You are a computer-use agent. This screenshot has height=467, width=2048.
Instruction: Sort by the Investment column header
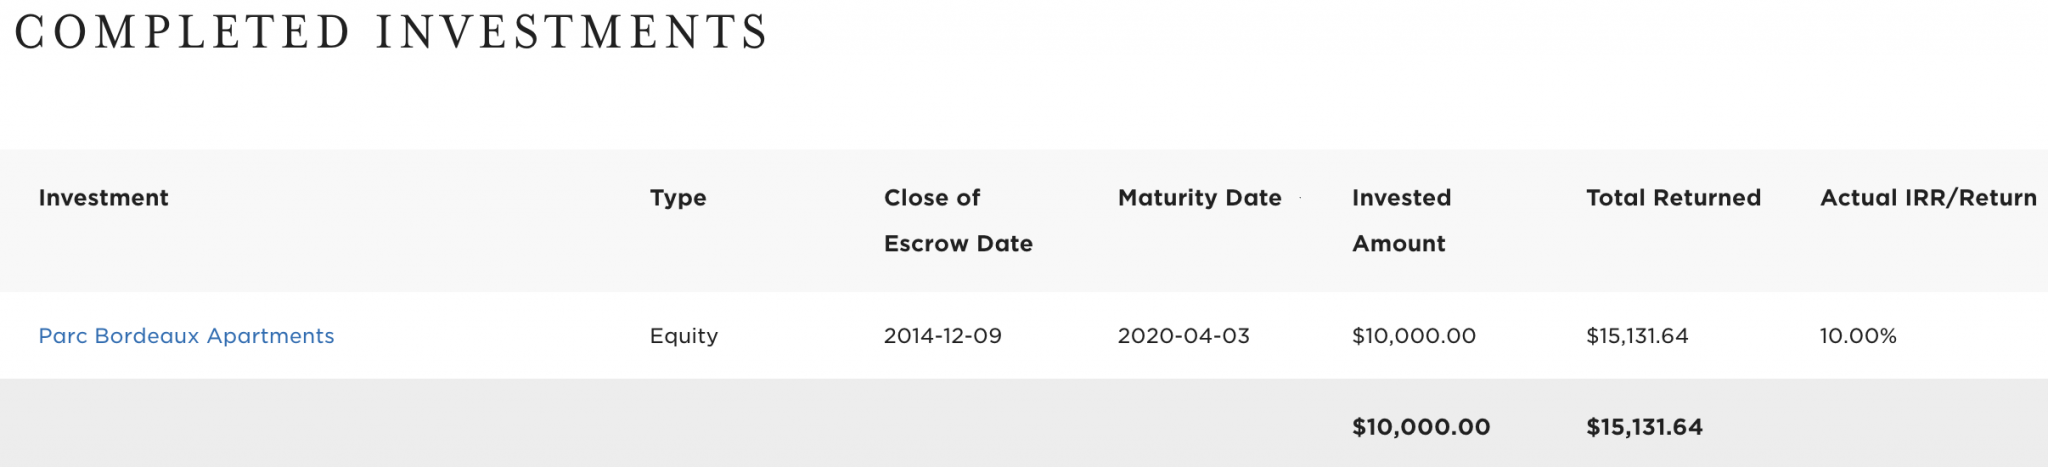pos(103,198)
